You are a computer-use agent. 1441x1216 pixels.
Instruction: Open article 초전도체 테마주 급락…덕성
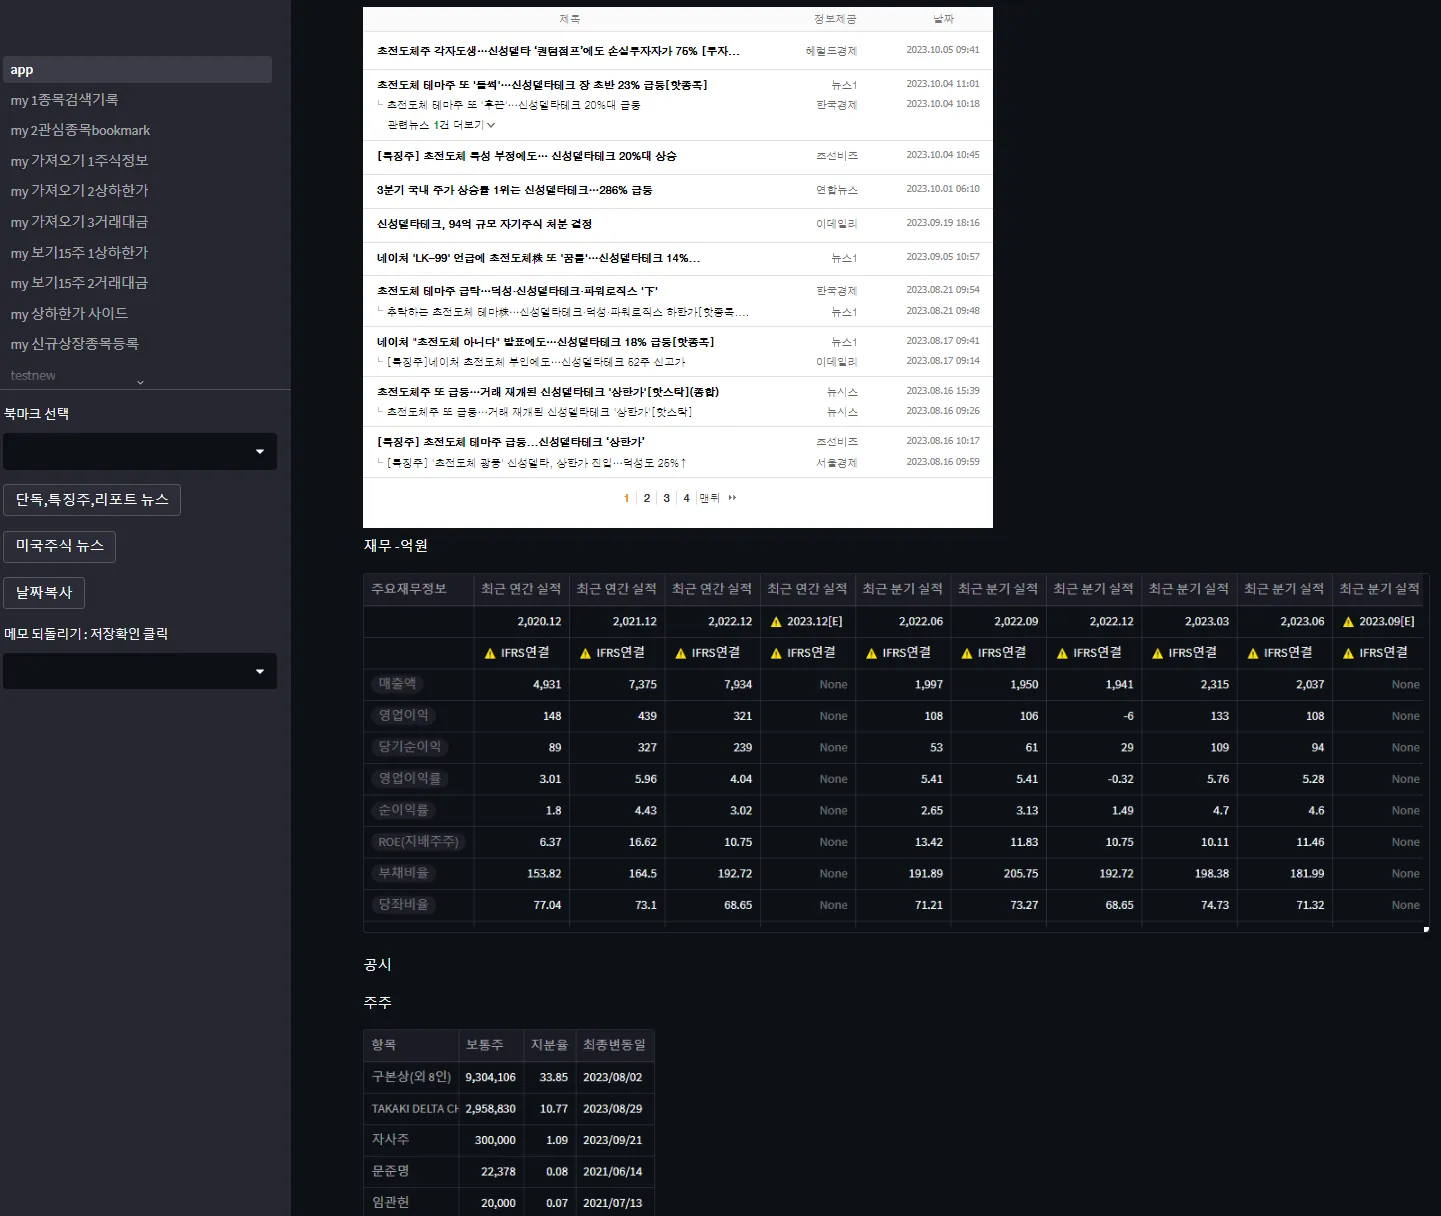[x=517, y=291]
